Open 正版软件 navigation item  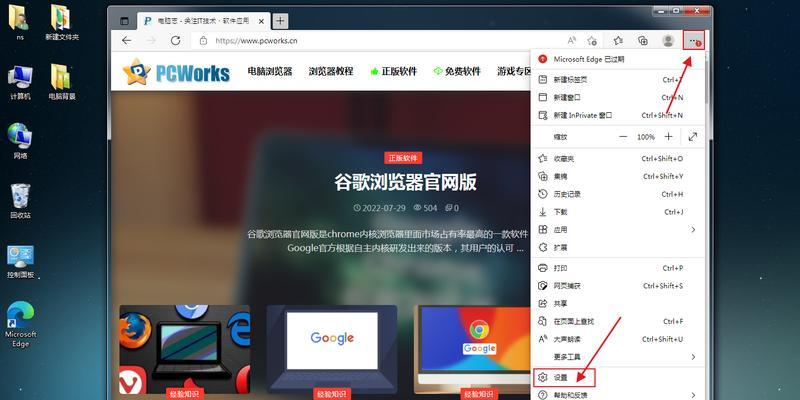pos(394,71)
